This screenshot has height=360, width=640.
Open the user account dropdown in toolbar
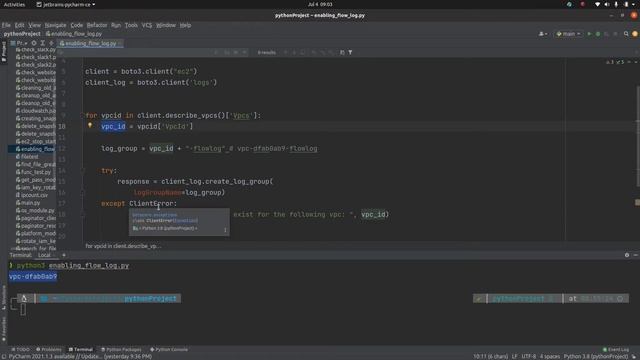click(542, 34)
